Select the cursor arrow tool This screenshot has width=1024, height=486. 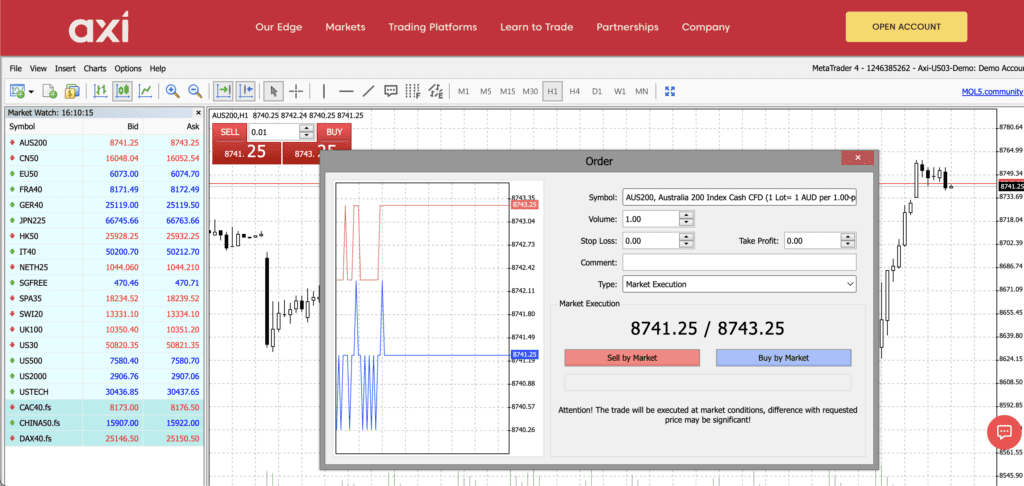(273, 91)
